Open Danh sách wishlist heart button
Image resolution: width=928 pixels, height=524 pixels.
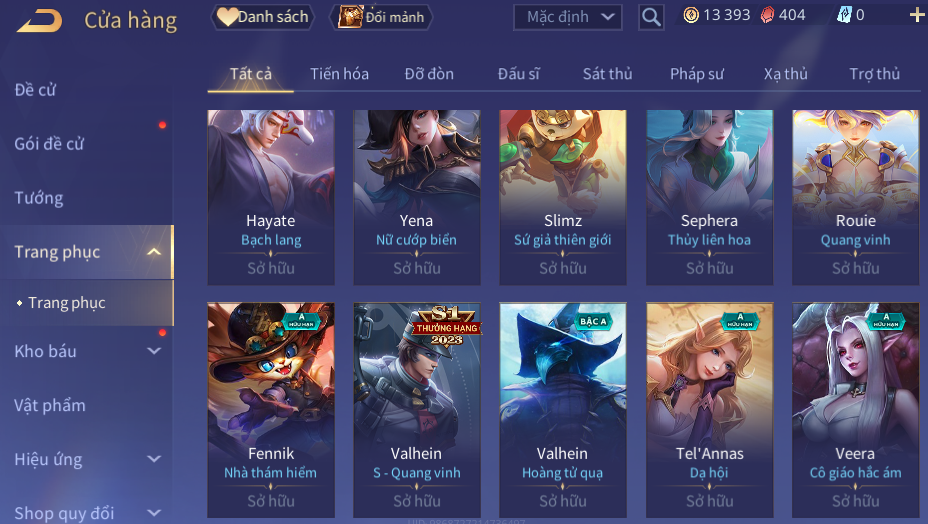[263, 17]
